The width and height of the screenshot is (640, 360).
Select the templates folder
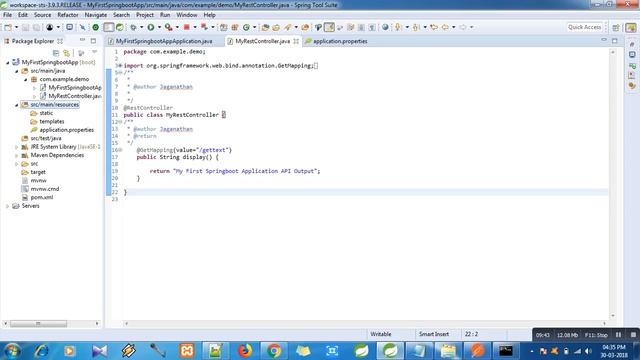click(x=51, y=122)
